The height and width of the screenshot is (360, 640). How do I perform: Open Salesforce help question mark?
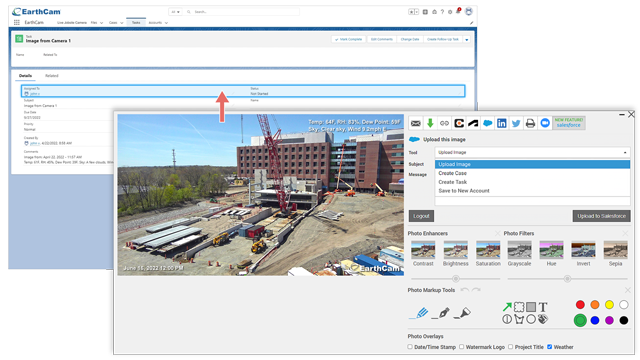pyautogui.click(x=442, y=12)
